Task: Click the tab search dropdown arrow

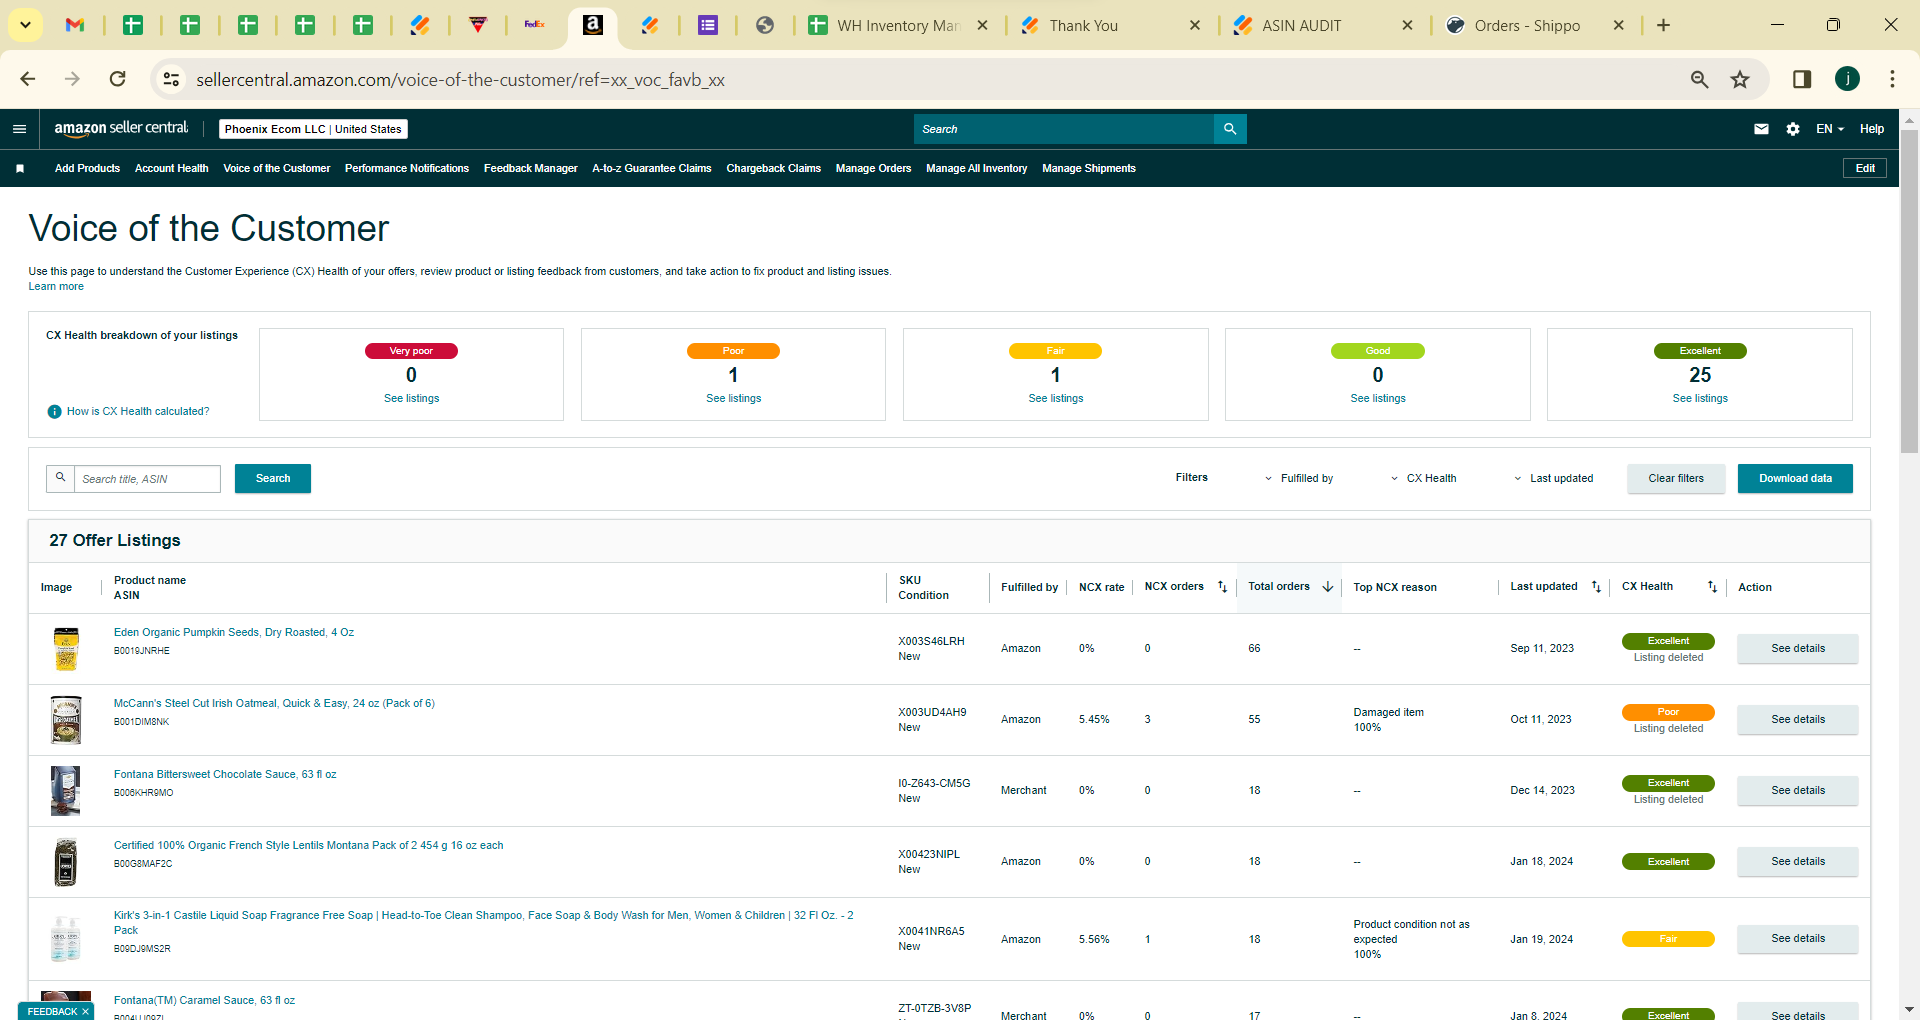Action: pyautogui.click(x=25, y=25)
